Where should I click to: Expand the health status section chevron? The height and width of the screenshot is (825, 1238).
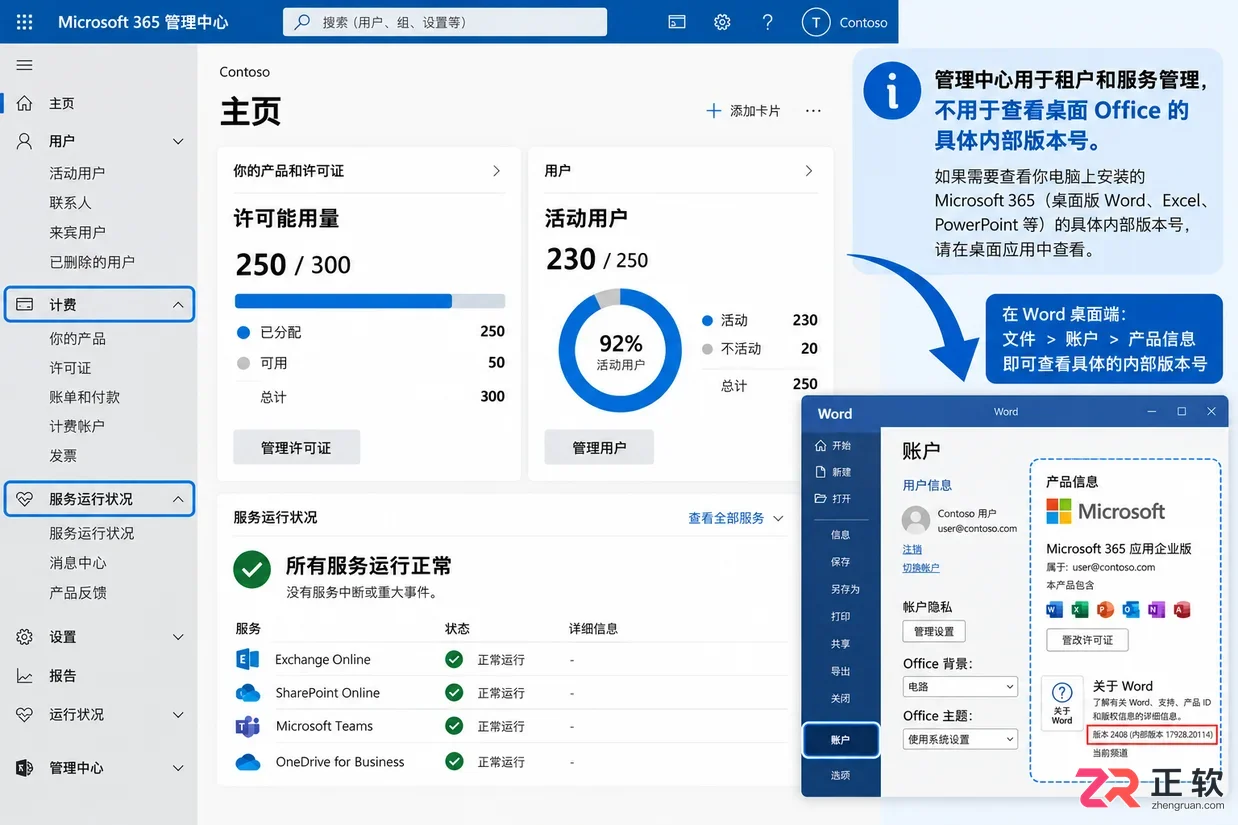tap(178, 715)
